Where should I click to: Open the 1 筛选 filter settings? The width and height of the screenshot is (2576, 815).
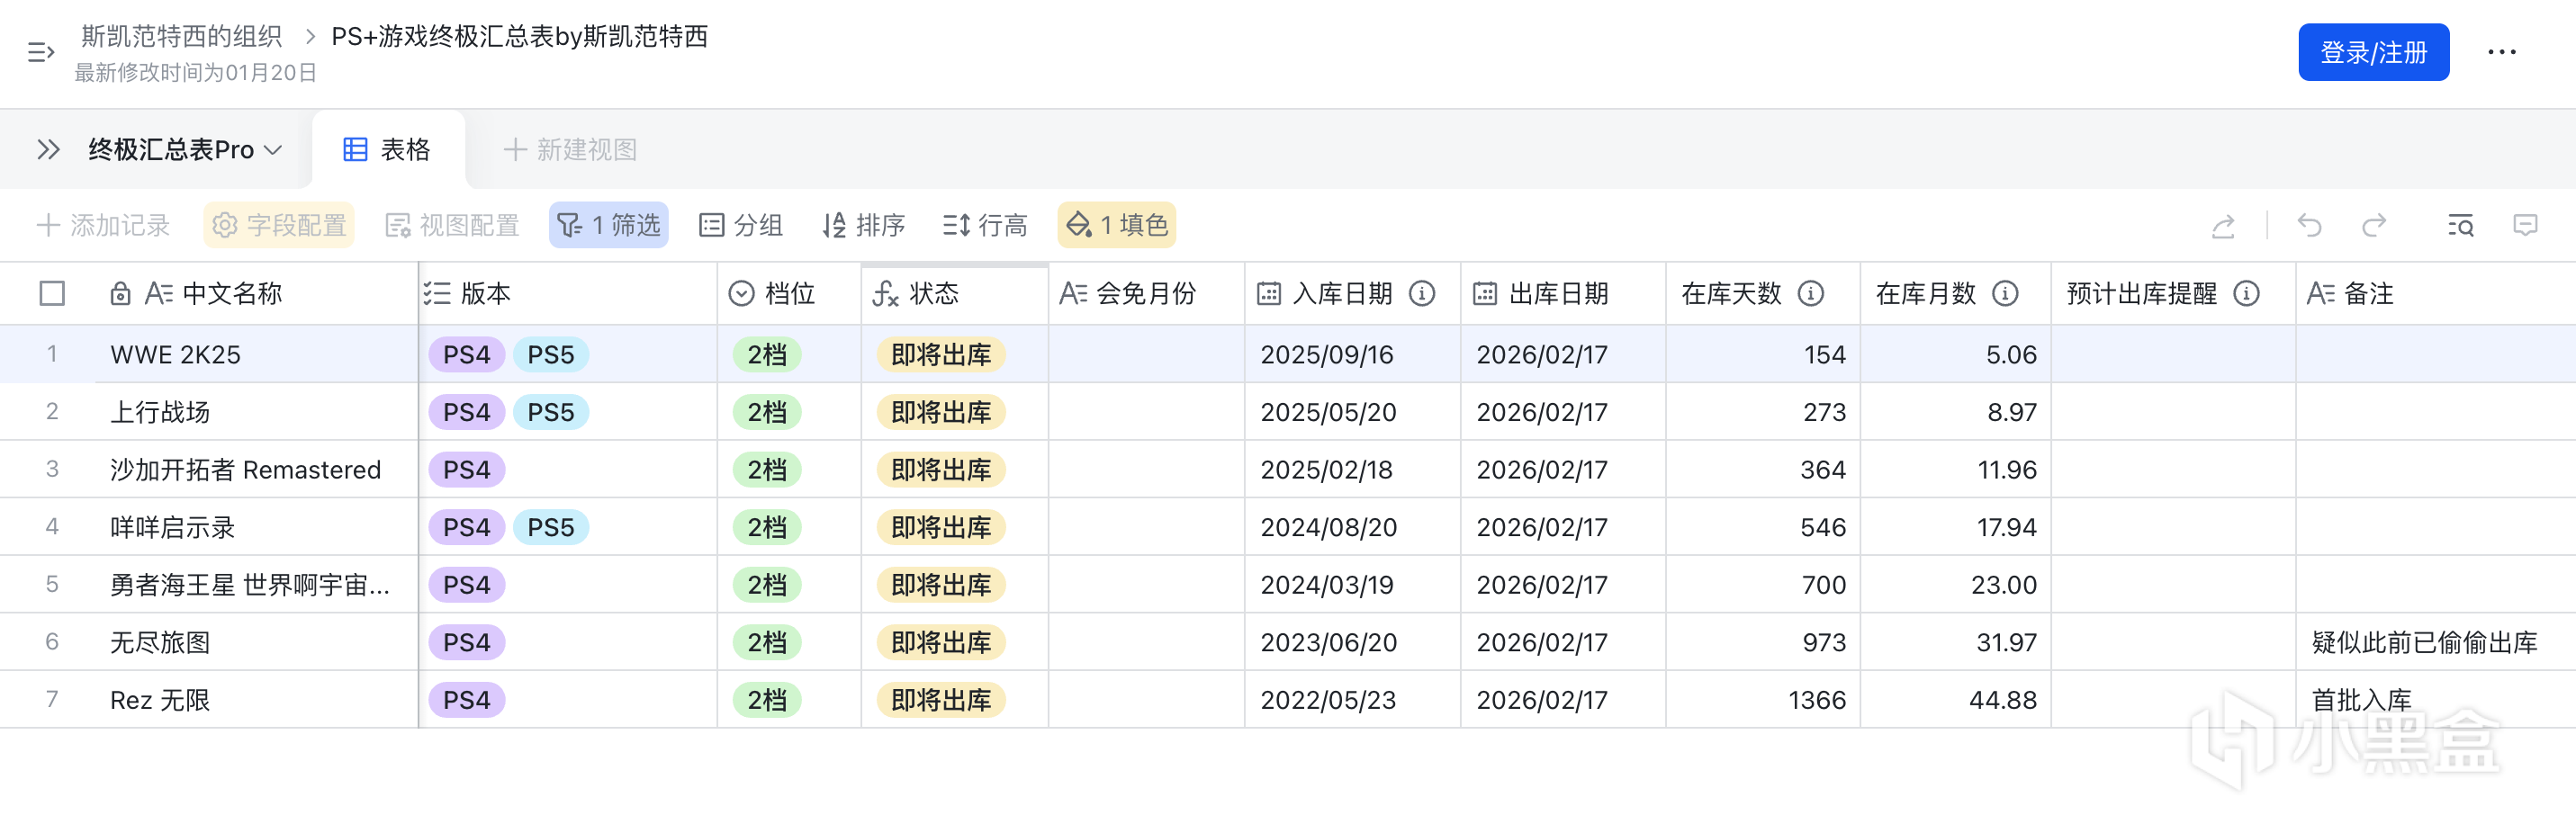click(609, 226)
